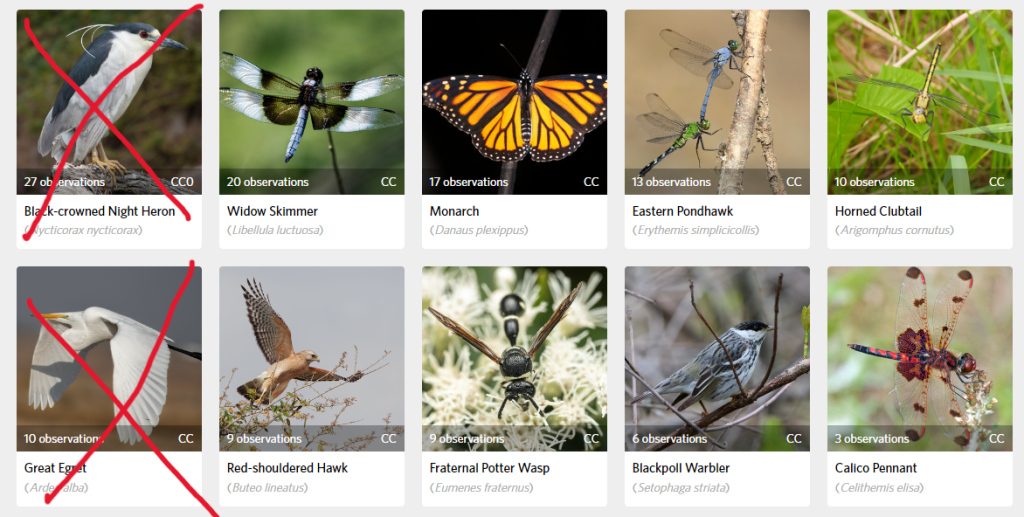Open the Calico Pennant photo
The height and width of the screenshot is (517, 1024).
tap(920, 358)
